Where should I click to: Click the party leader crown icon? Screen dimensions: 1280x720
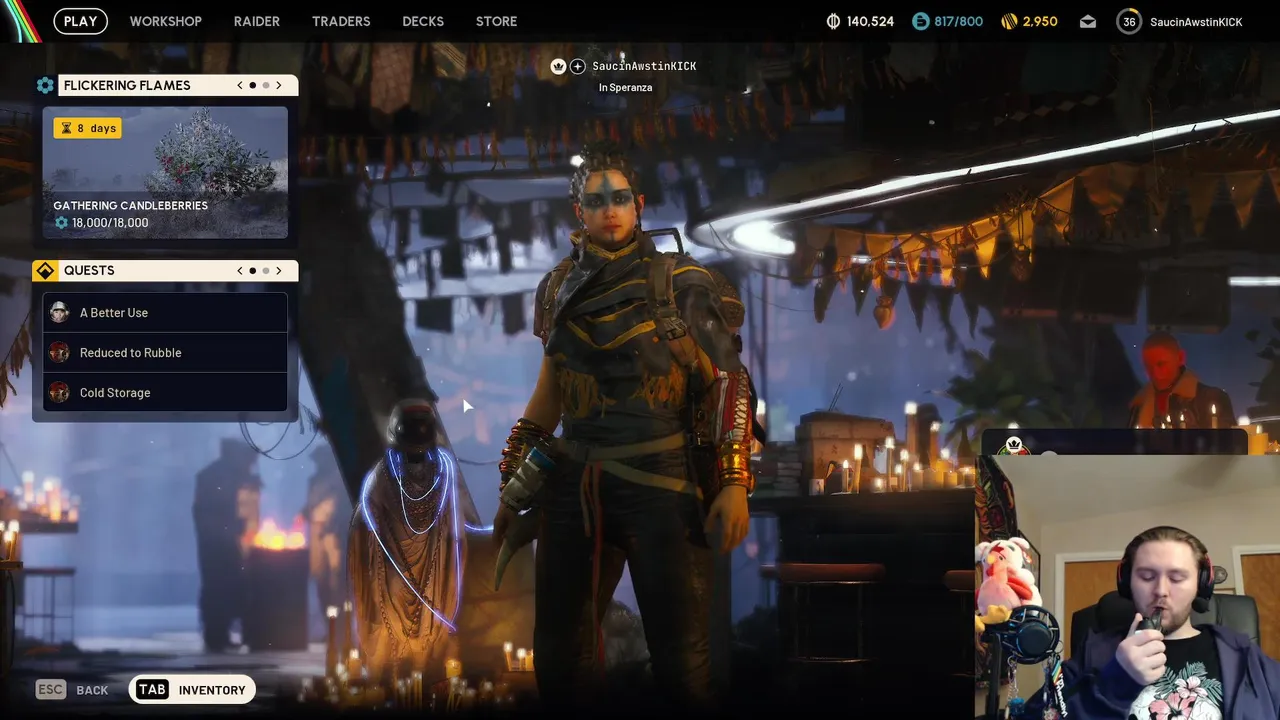(x=559, y=66)
